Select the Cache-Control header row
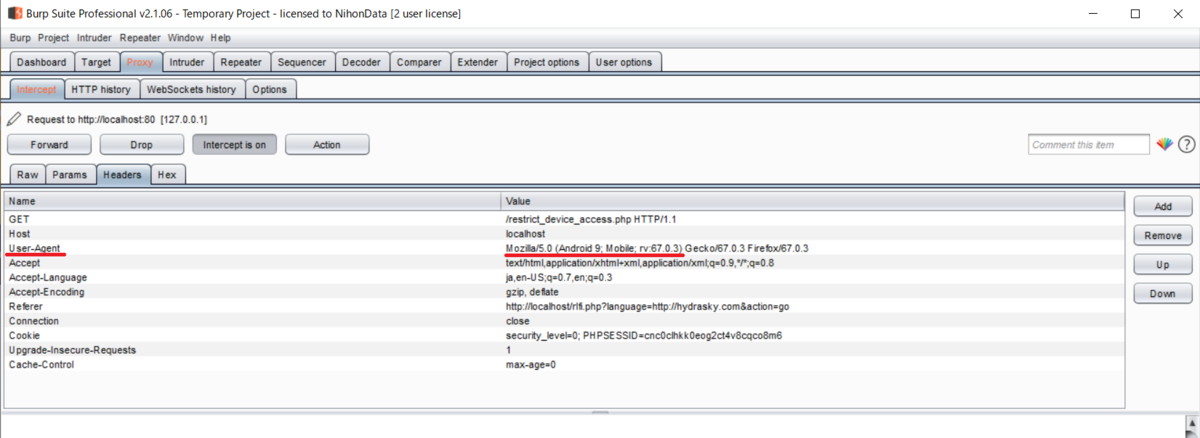 pos(563,365)
